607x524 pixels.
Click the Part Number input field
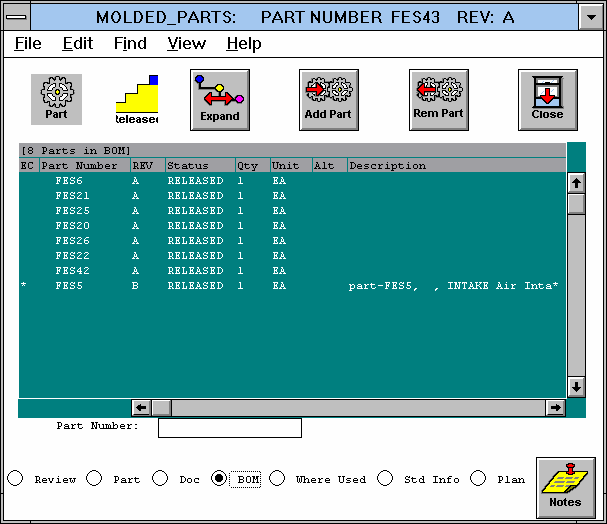click(229, 428)
